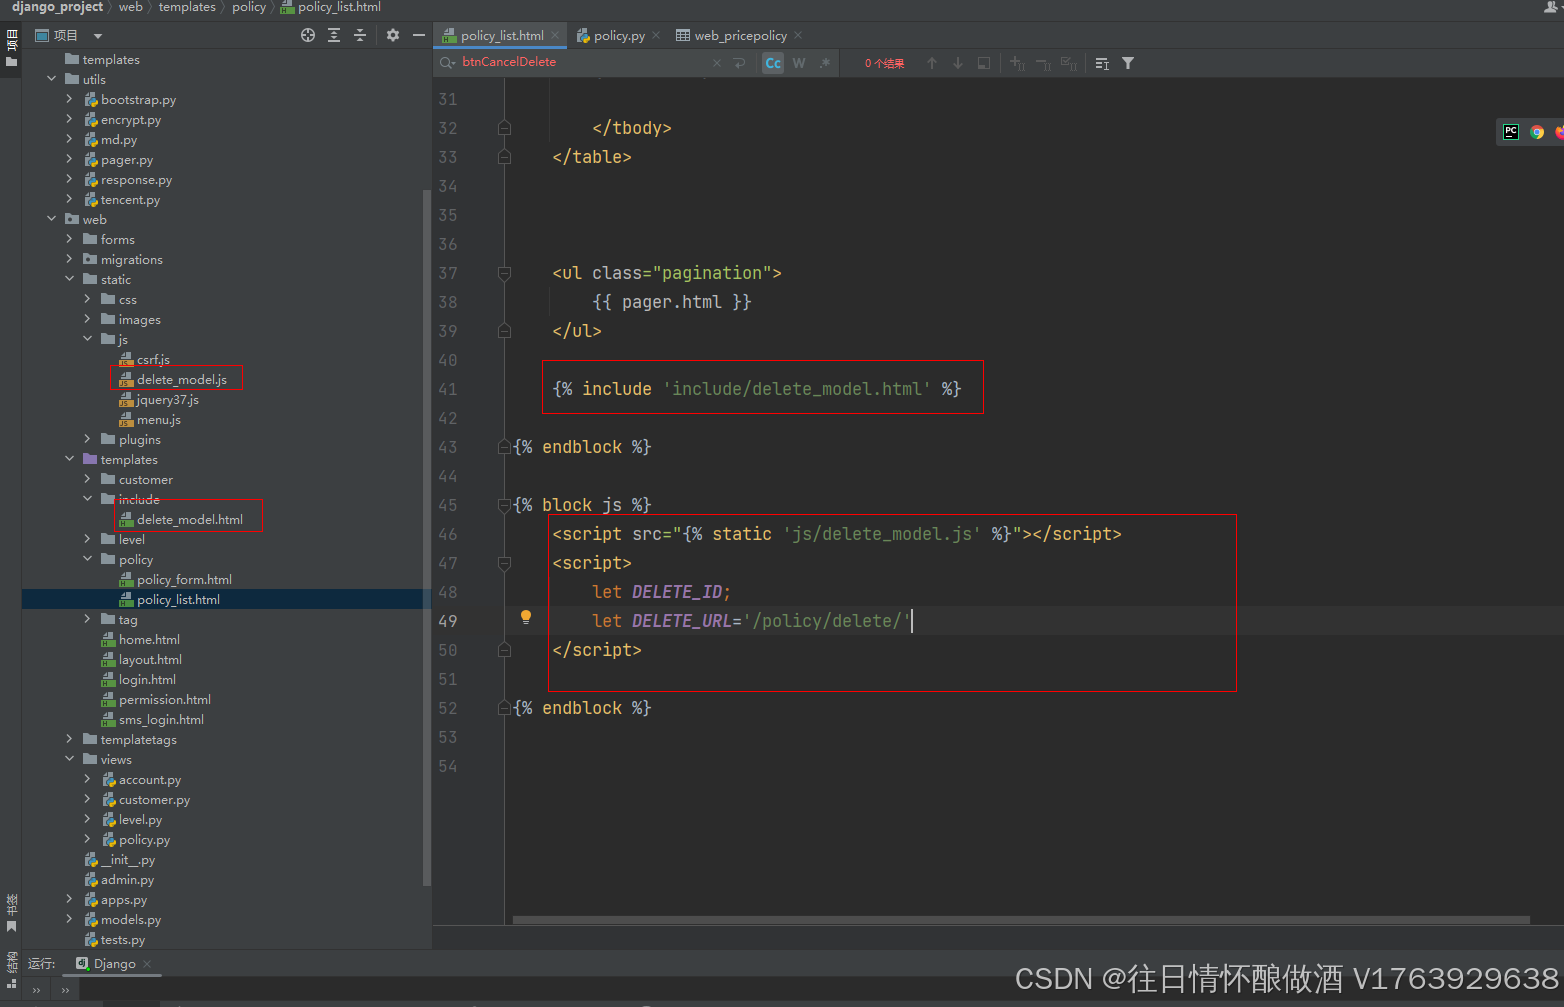Collapse the utils folder
Screen dimensions: 1564x1007
[51, 79]
